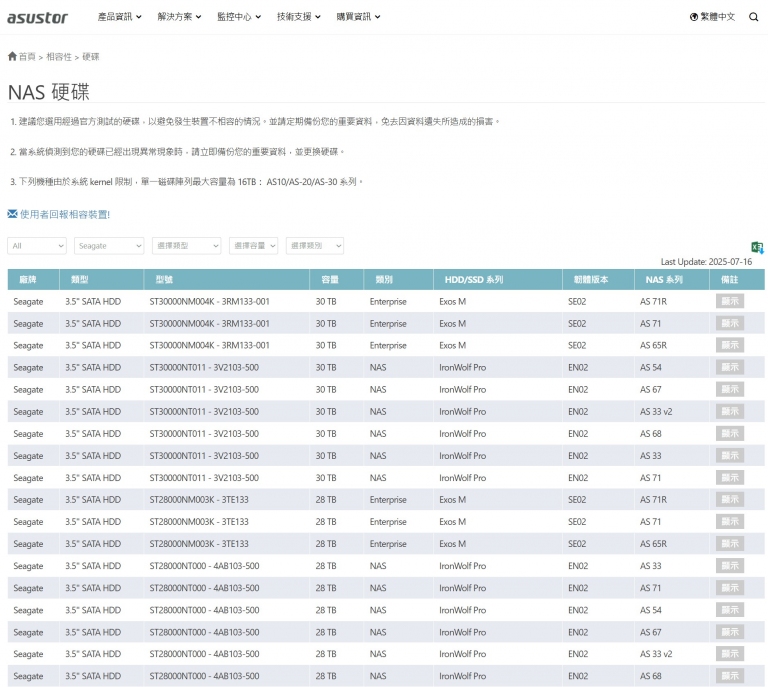This screenshot has width=768, height=687.
Task: Go to 首頁 breadcrumb link
Action: (x=27, y=57)
